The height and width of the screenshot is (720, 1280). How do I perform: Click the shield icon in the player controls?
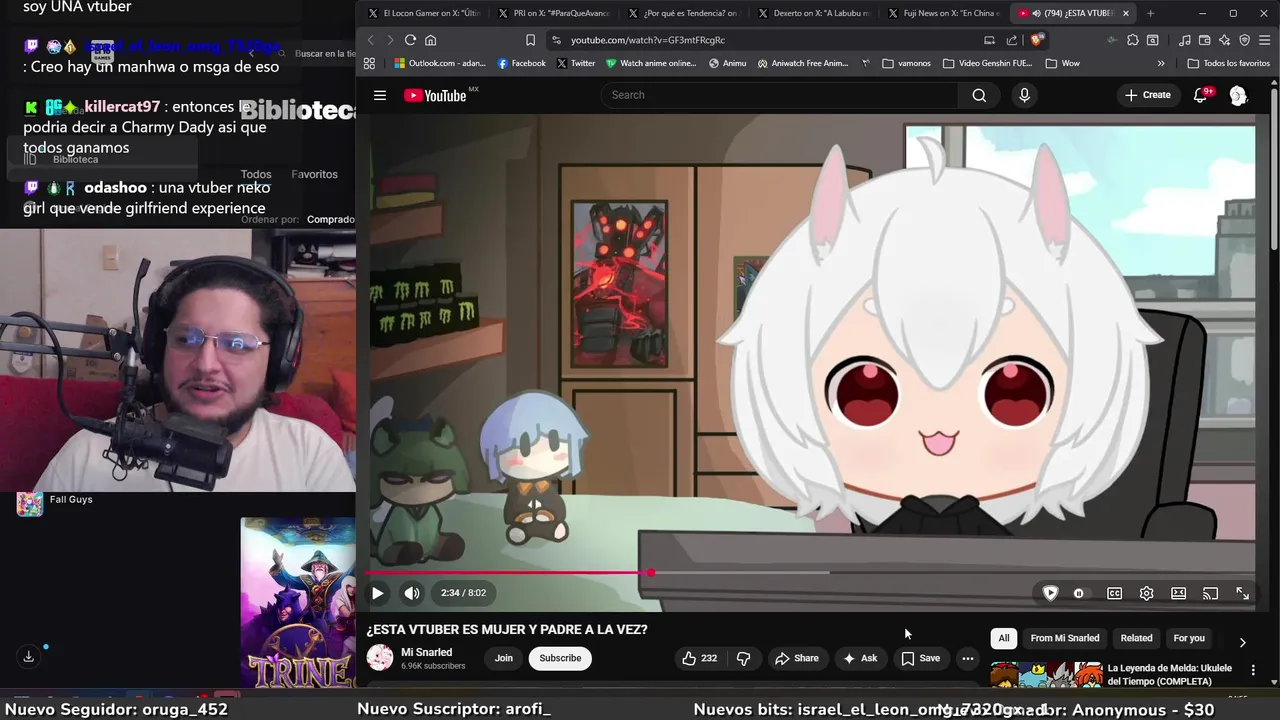pyautogui.click(x=1050, y=593)
